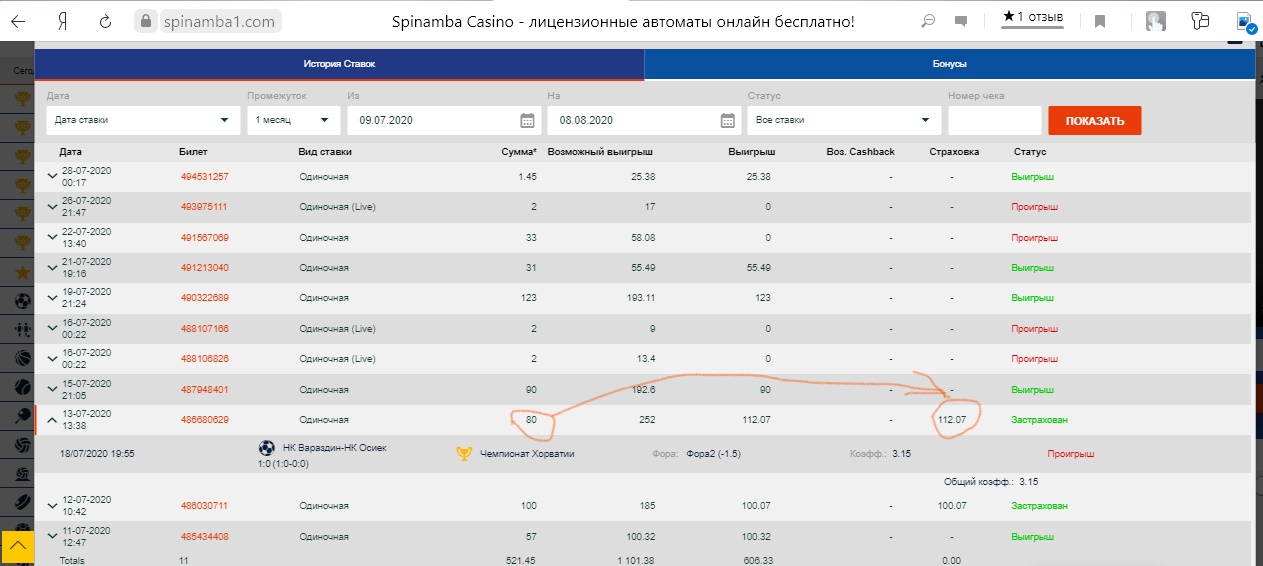Select the volleyball sport icon in sidebar
Viewport: 1263px width, 566px height.
pyautogui.click(x=22, y=444)
